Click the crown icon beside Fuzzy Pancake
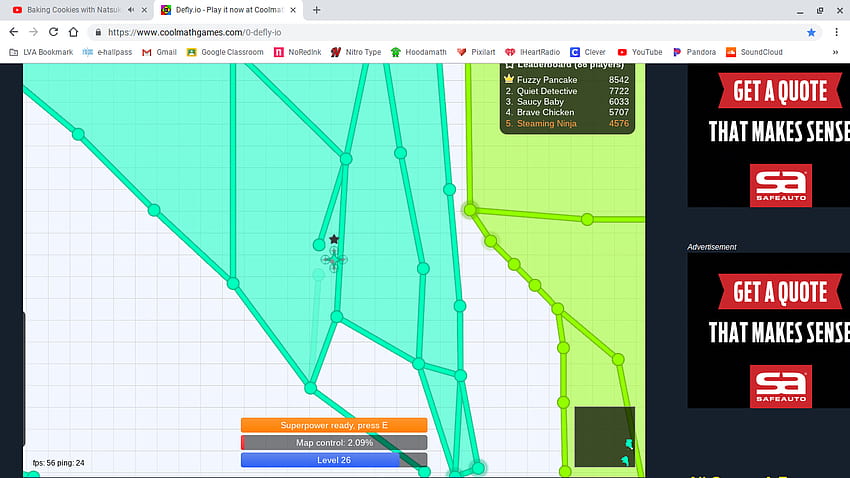The height and width of the screenshot is (478, 850). coord(508,79)
